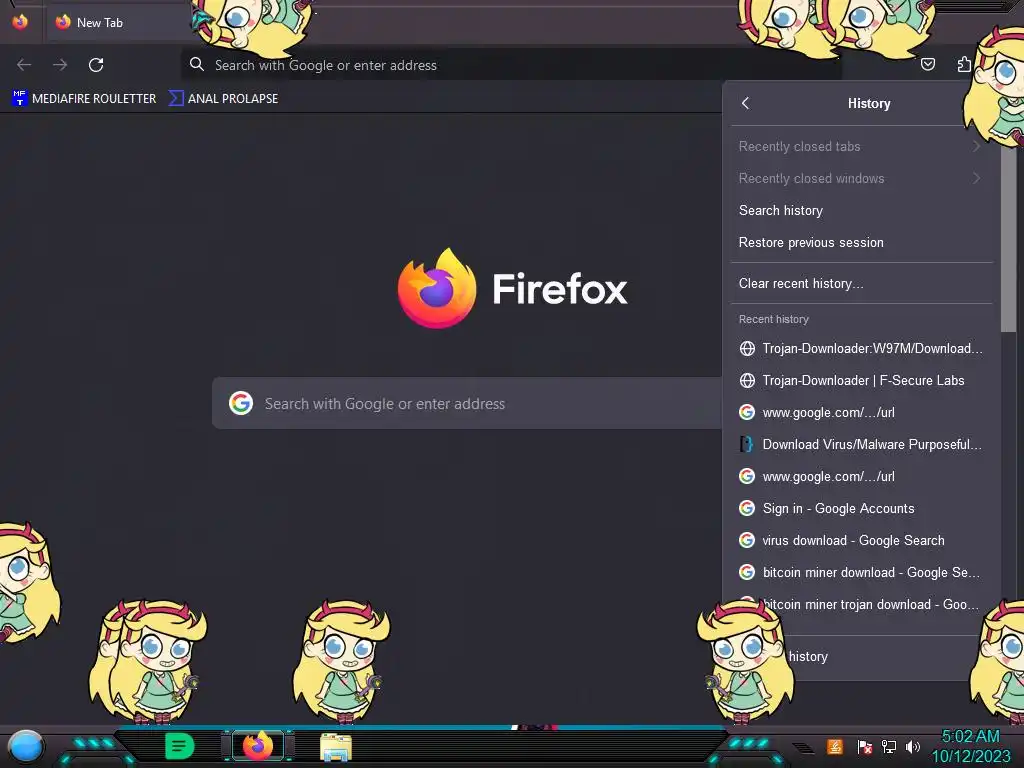Choose Restore previous session
Viewport: 1024px width, 768px height.
(x=861, y=242)
